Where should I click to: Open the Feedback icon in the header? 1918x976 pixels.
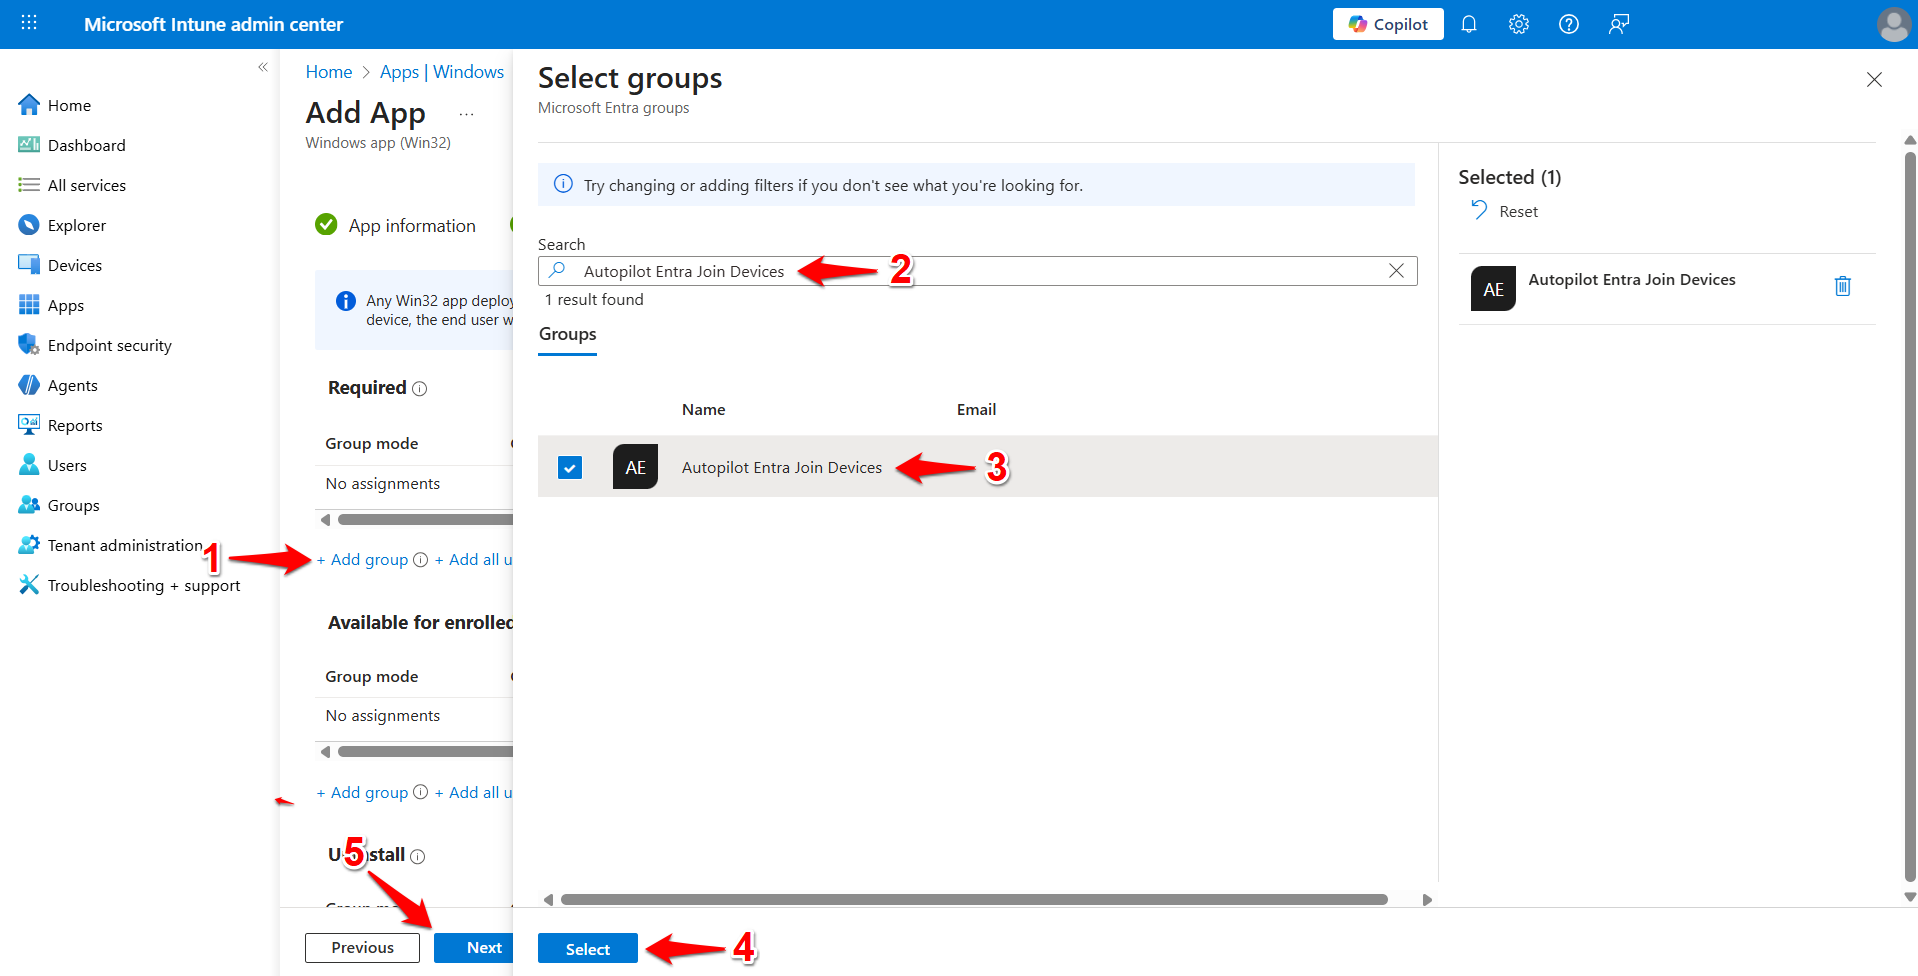(x=1619, y=24)
